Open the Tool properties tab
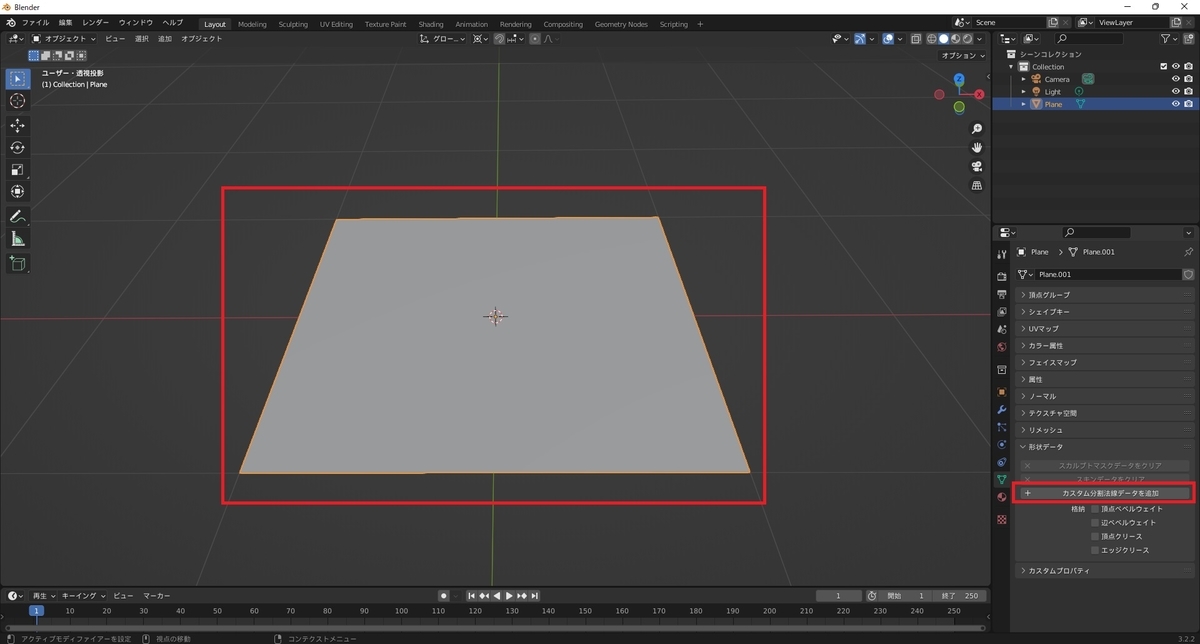Image resolution: width=1200 pixels, height=644 pixels. point(1002,255)
